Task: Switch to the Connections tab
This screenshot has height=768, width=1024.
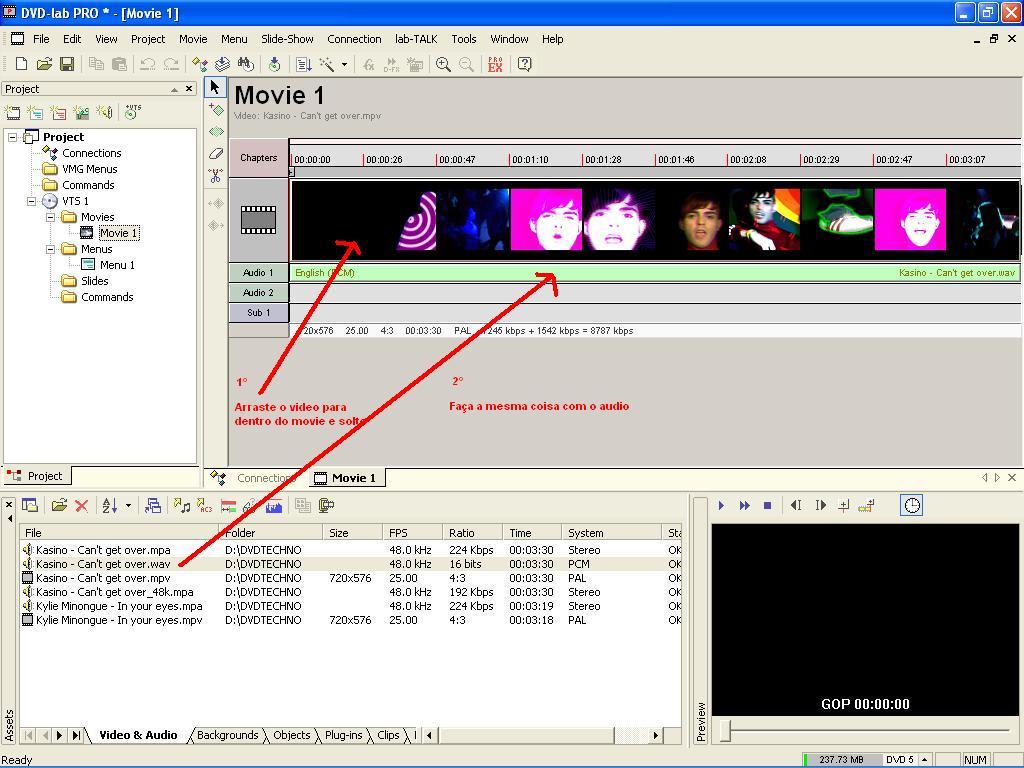Action: (265, 478)
